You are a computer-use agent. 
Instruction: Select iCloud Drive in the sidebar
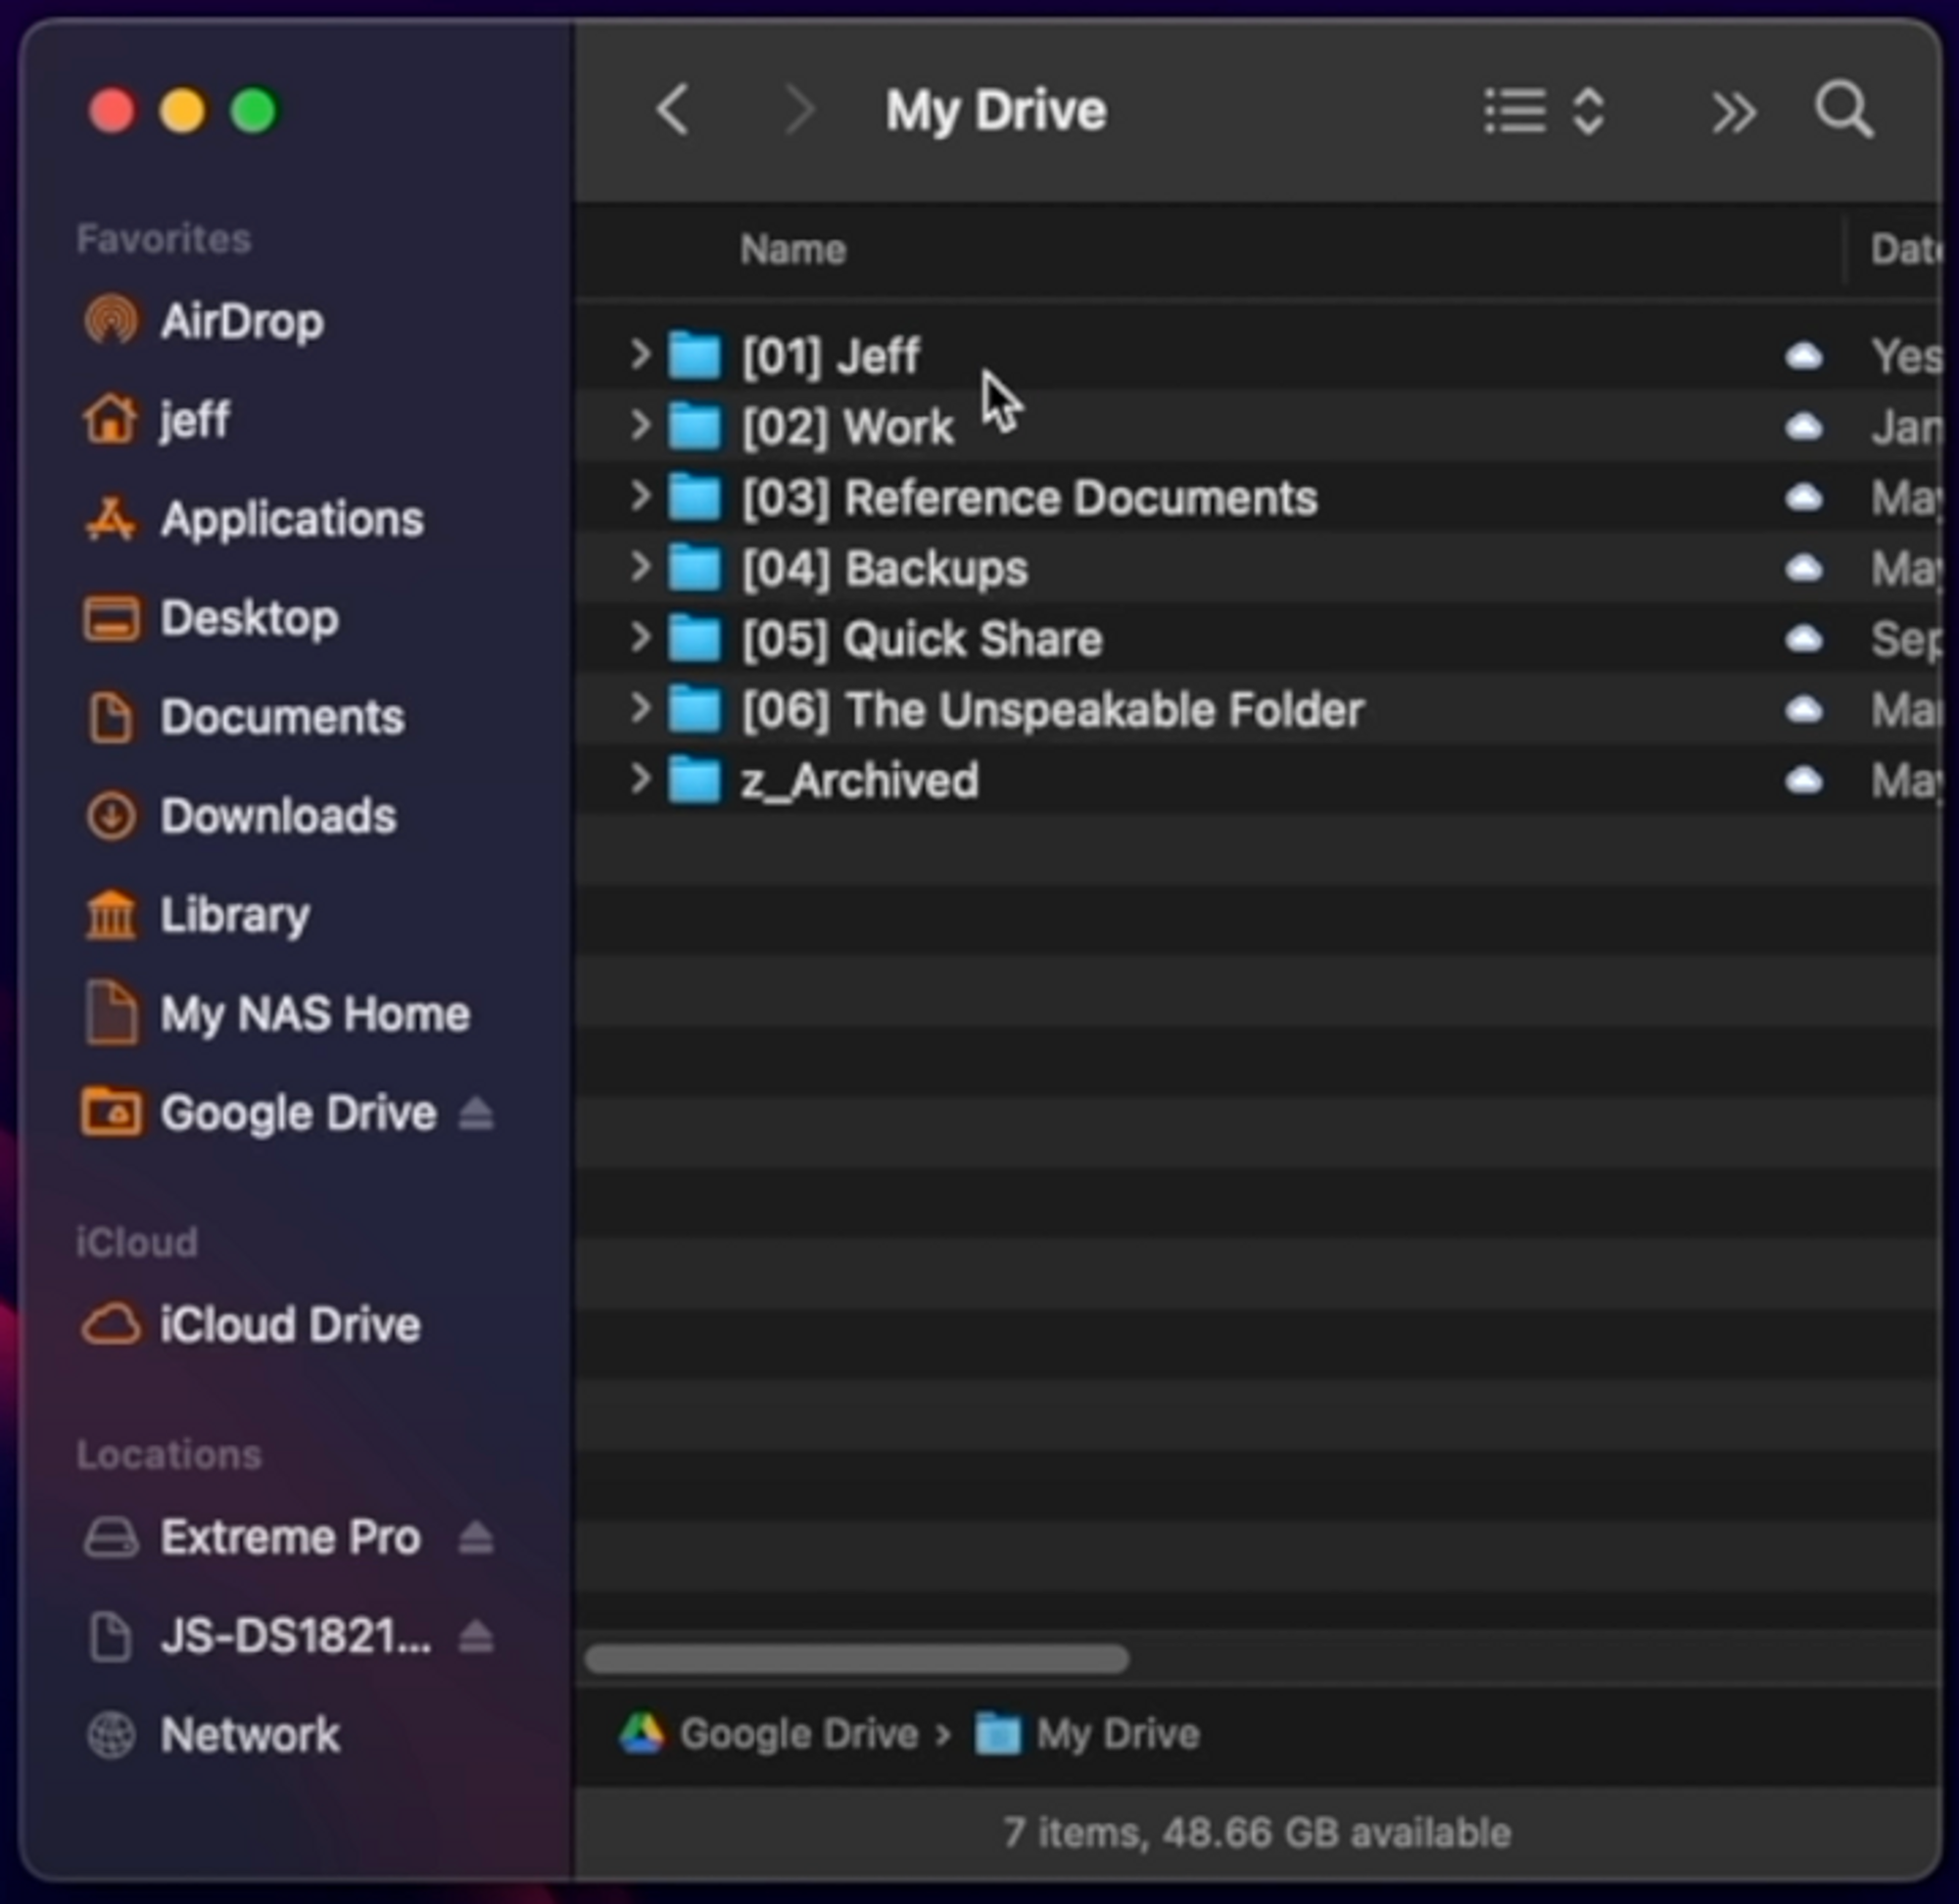point(289,1325)
